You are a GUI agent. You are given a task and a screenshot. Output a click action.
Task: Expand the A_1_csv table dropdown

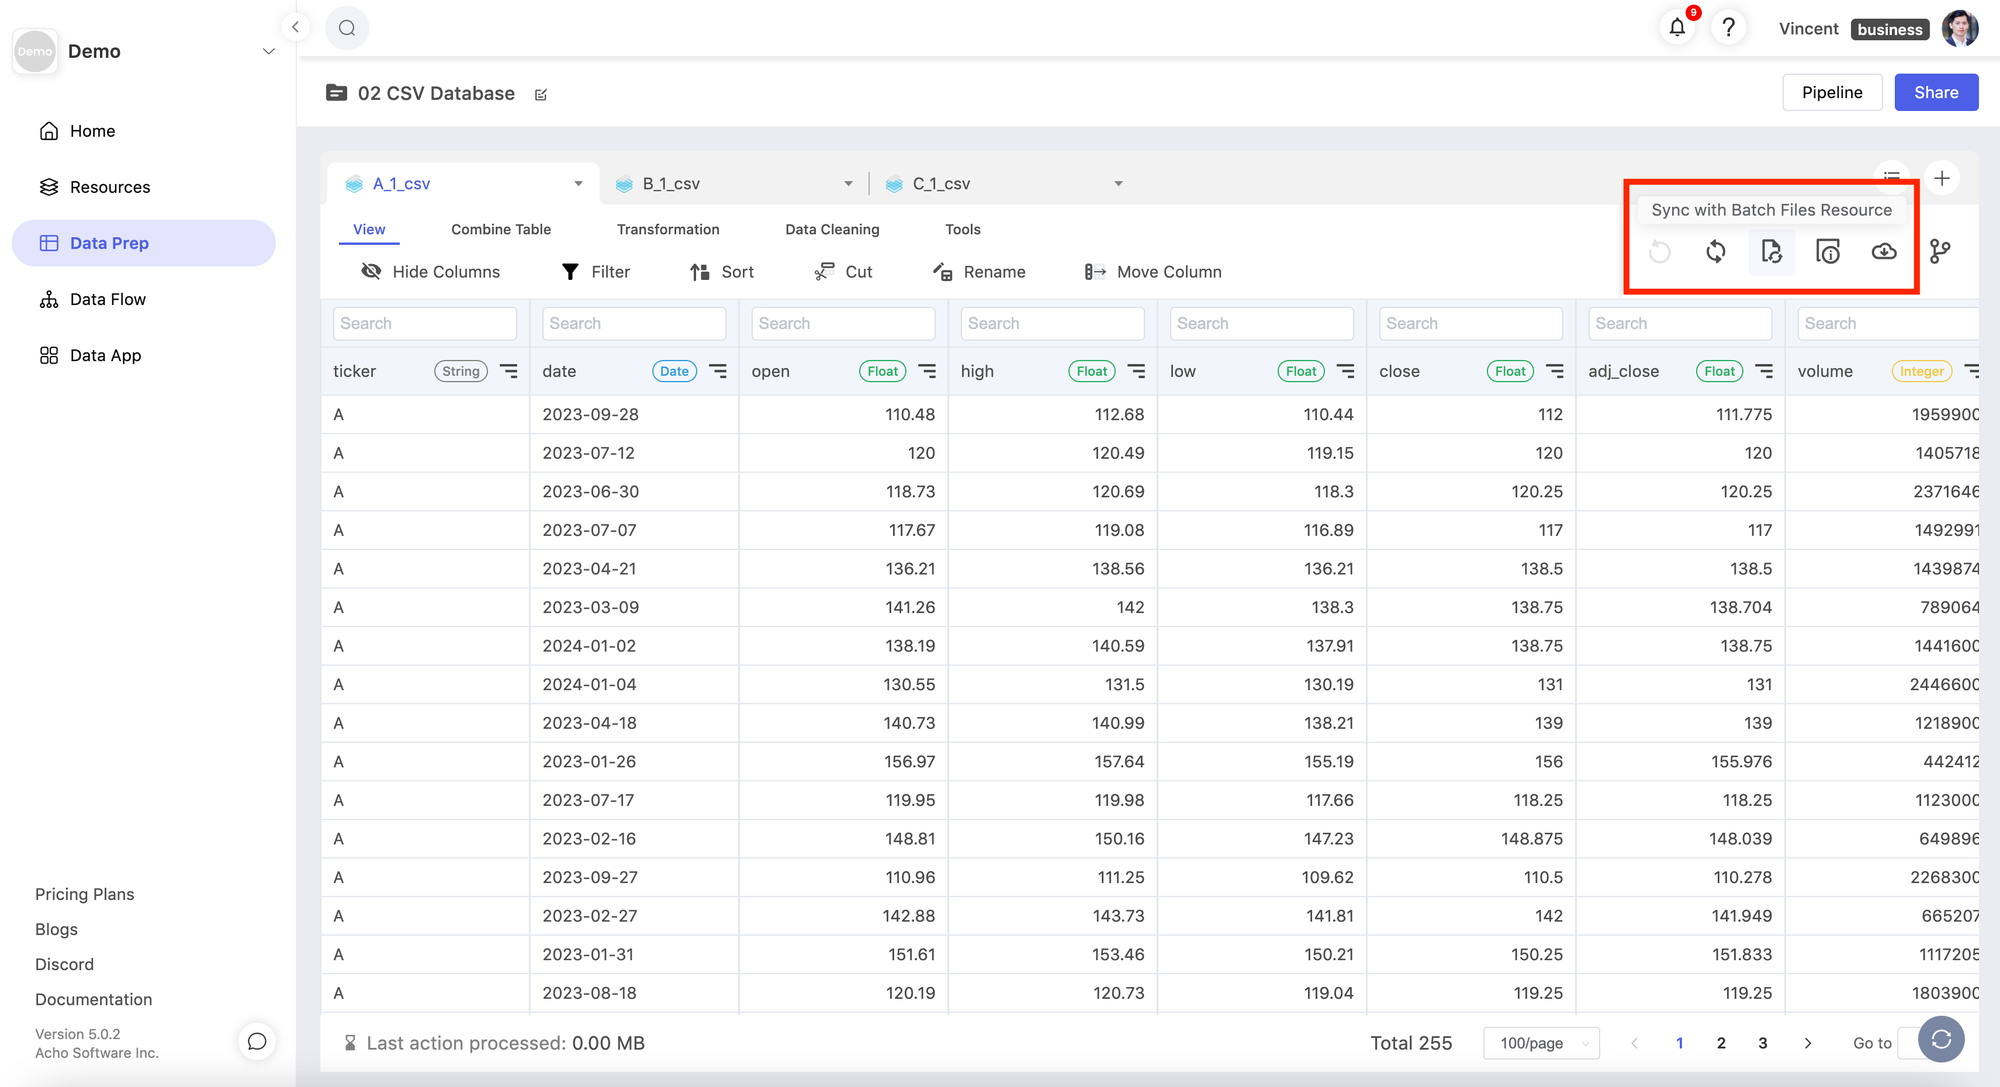tap(578, 184)
